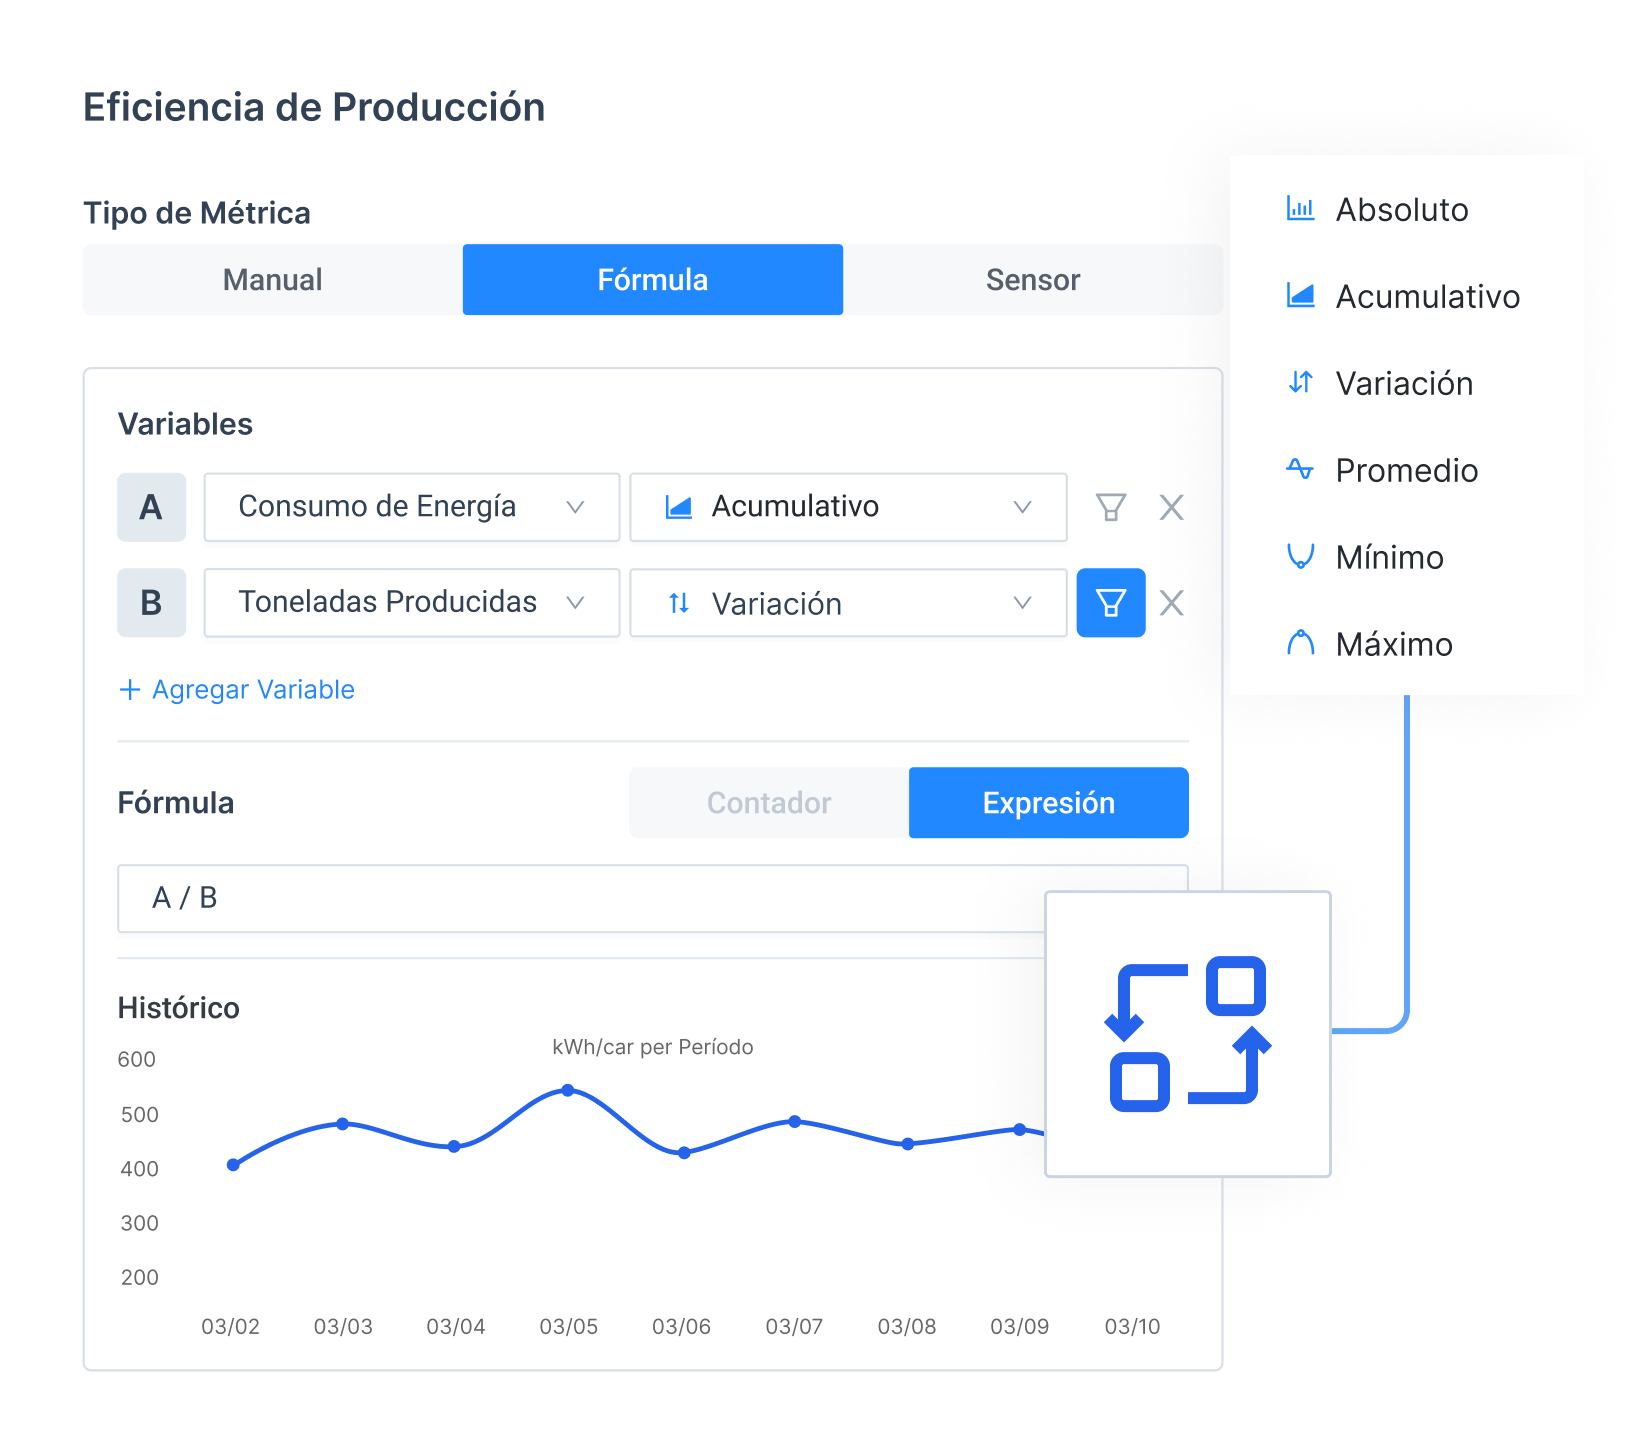1644x1441 pixels.
Task: Click Agregar Variable link
Action: [x=237, y=690]
